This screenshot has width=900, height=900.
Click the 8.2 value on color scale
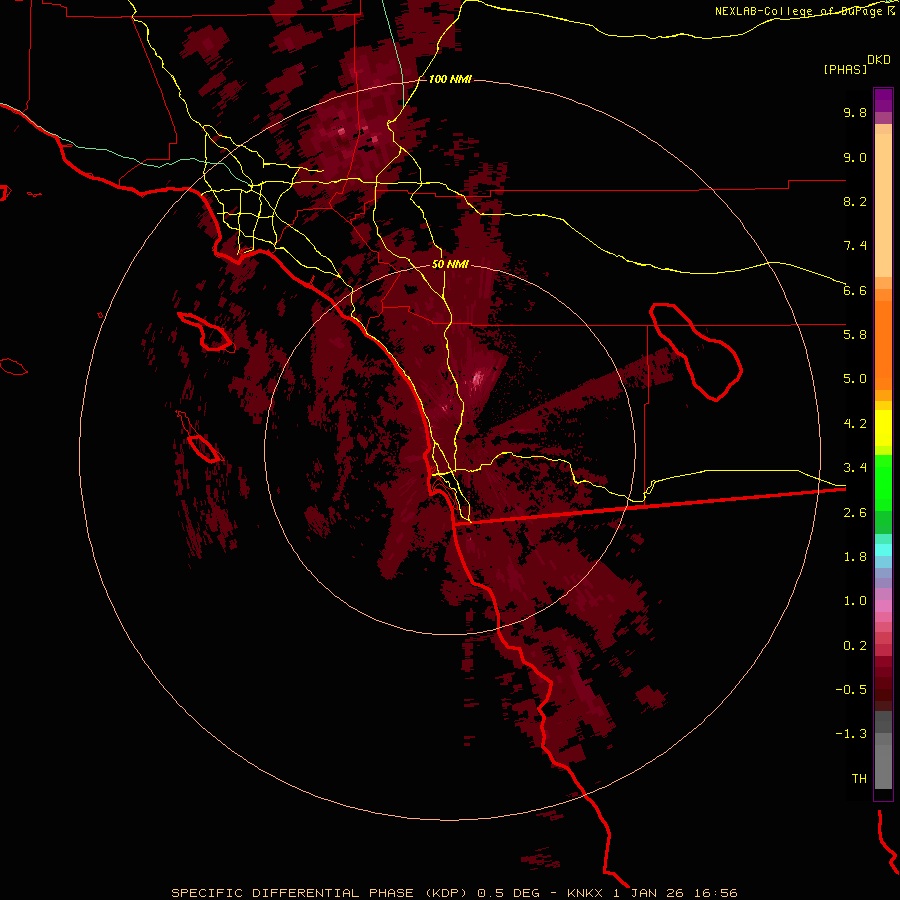855,201
